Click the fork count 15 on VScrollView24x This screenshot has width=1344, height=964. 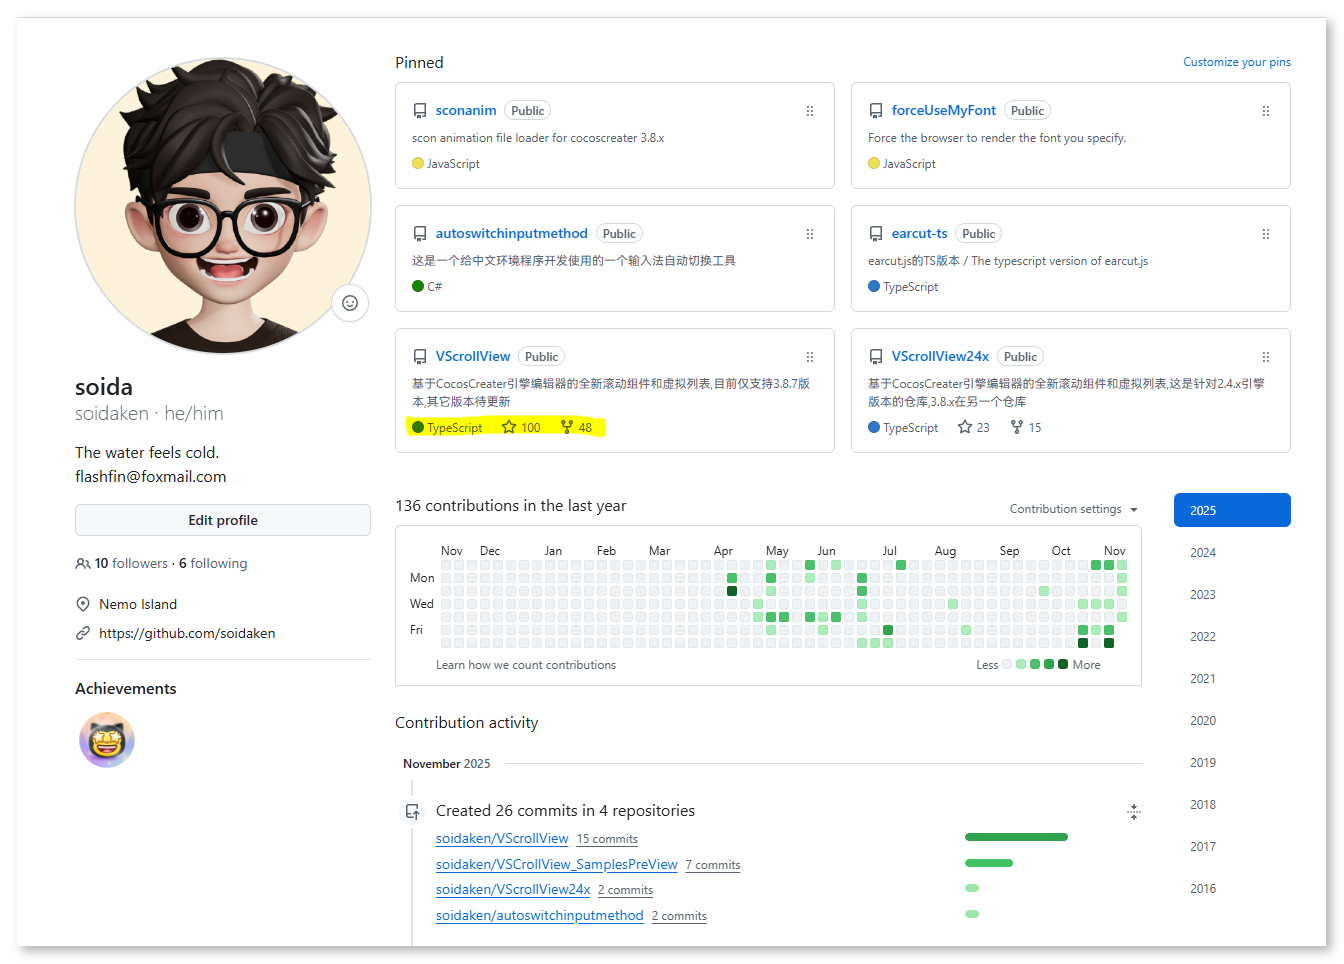click(x=1026, y=427)
